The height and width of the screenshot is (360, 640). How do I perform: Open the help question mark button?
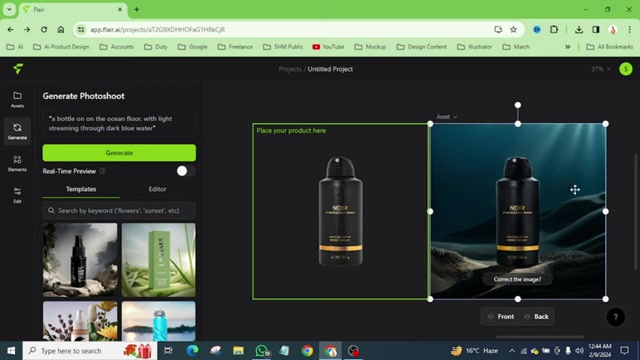coord(616,317)
